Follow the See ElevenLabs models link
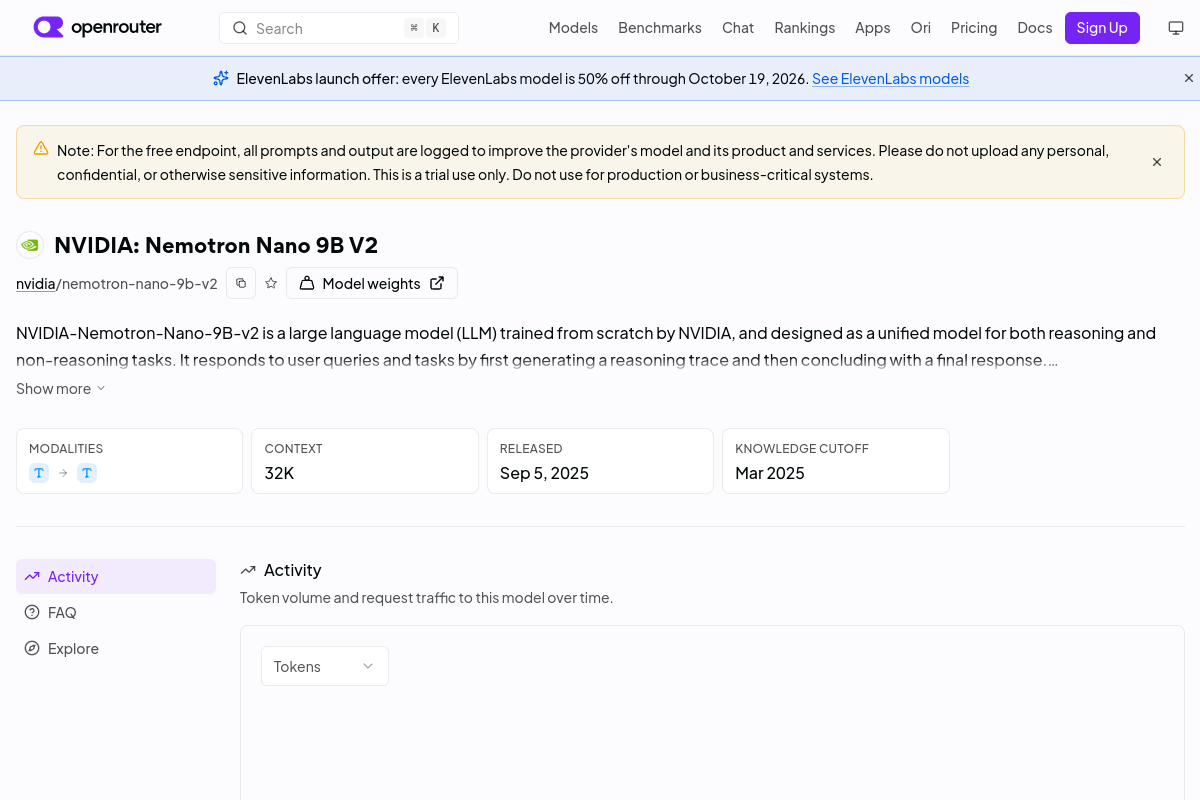 click(x=890, y=78)
